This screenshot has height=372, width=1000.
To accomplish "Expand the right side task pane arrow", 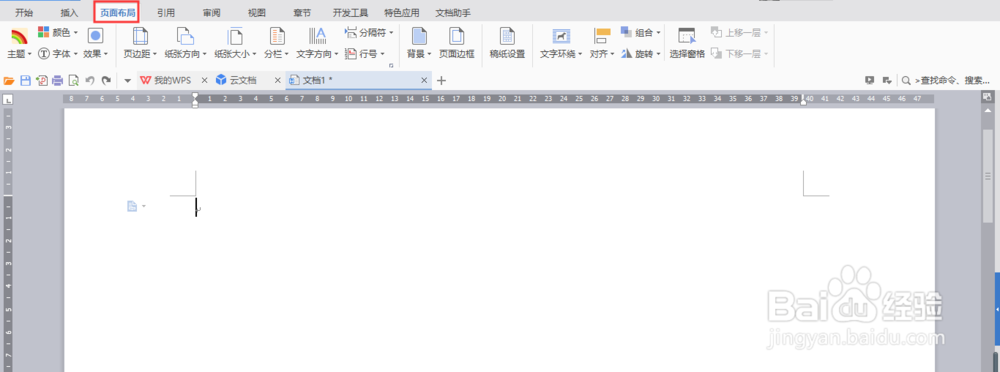I will [997, 309].
